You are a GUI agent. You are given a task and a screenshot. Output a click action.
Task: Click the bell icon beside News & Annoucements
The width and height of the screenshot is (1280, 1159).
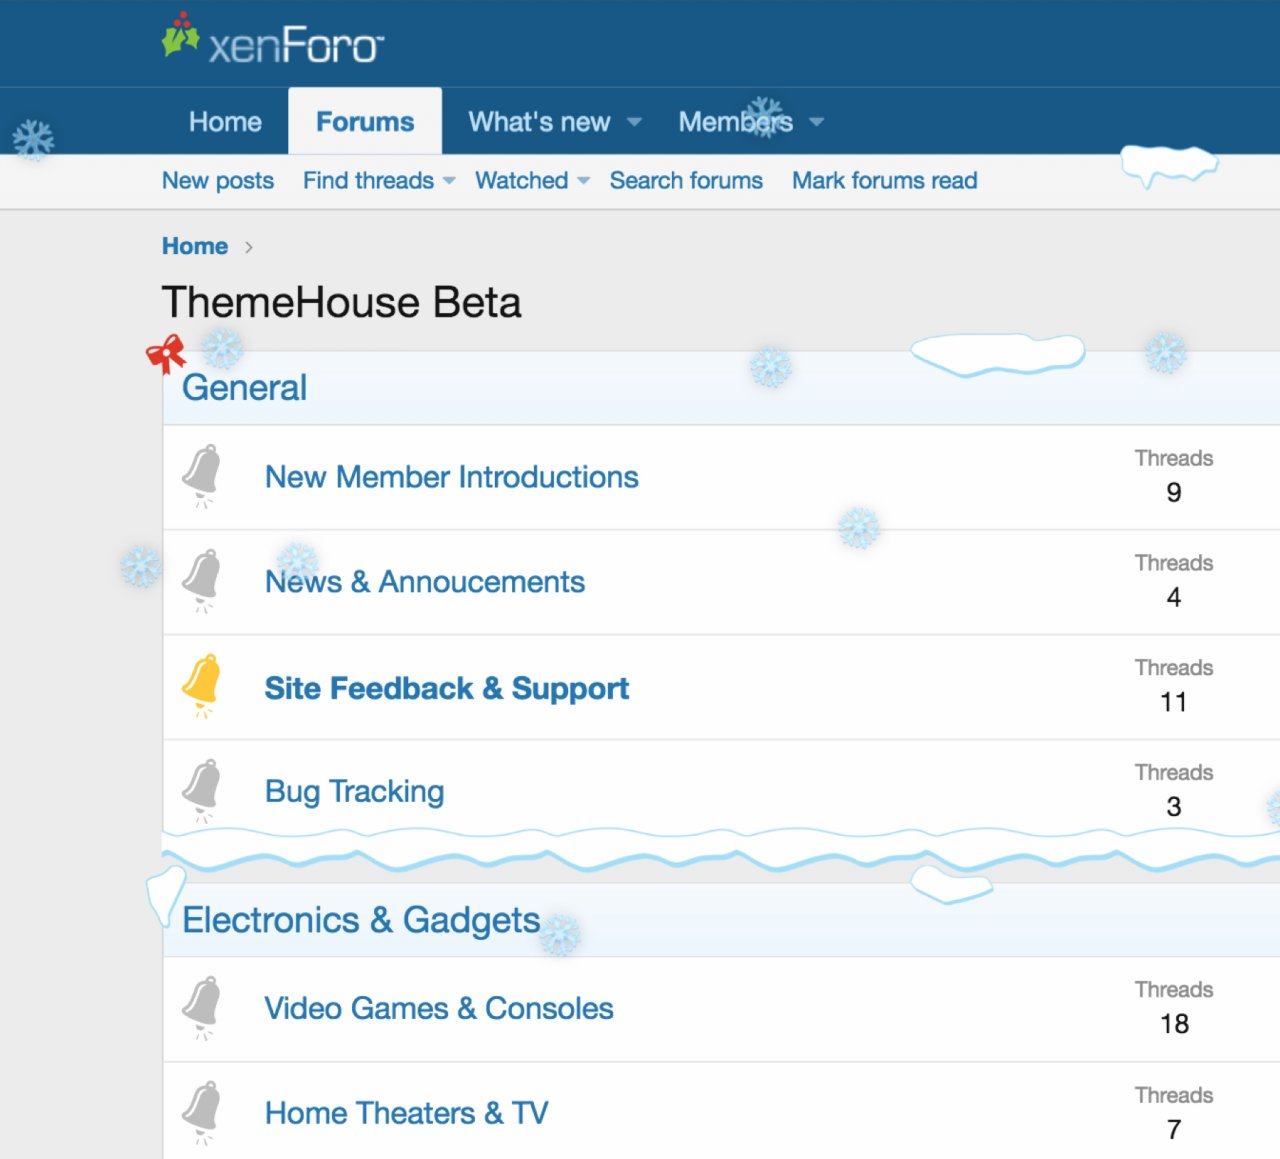(x=202, y=579)
